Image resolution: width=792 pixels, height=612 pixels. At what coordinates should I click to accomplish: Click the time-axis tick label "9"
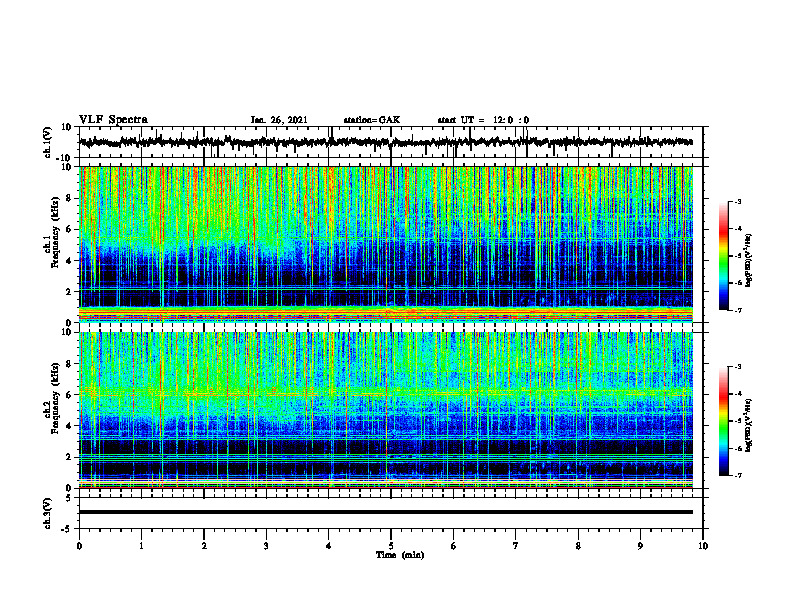640,546
